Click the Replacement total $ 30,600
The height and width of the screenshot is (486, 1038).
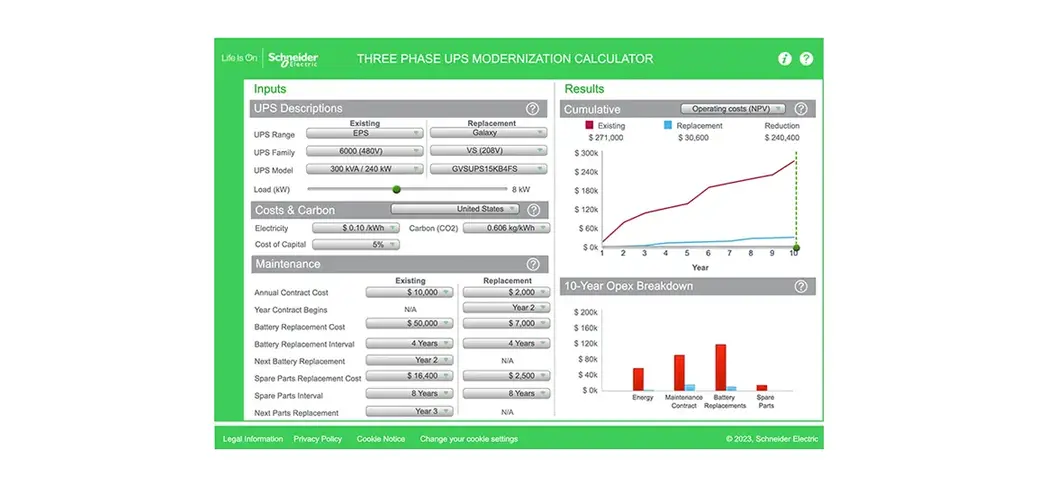click(x=693, y=138)
